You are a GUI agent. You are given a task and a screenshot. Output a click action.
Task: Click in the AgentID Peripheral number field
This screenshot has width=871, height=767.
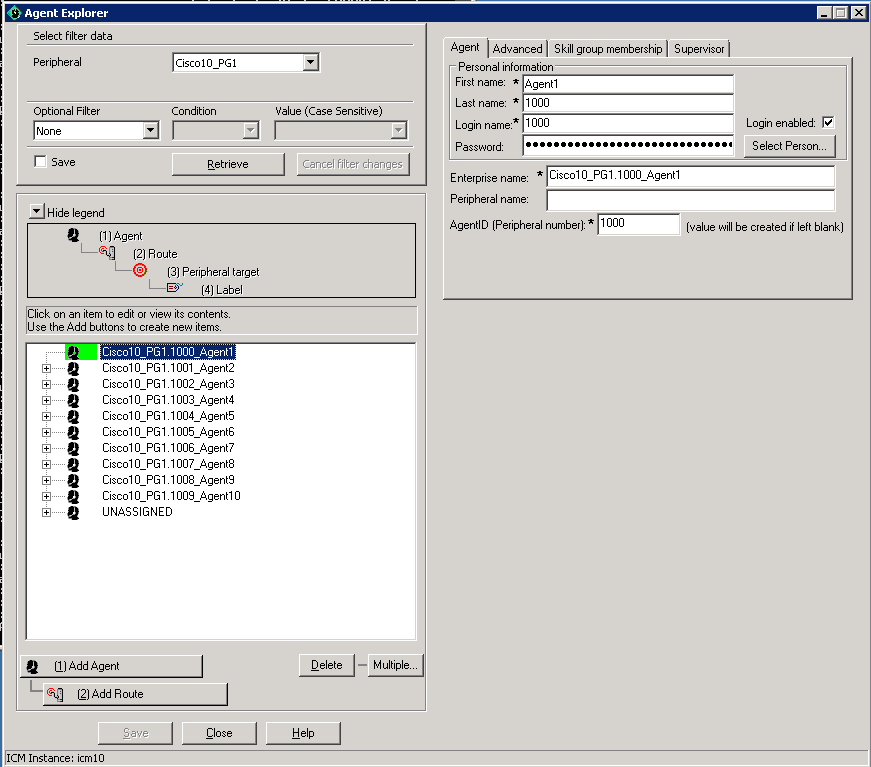click(x=638, y=224)
